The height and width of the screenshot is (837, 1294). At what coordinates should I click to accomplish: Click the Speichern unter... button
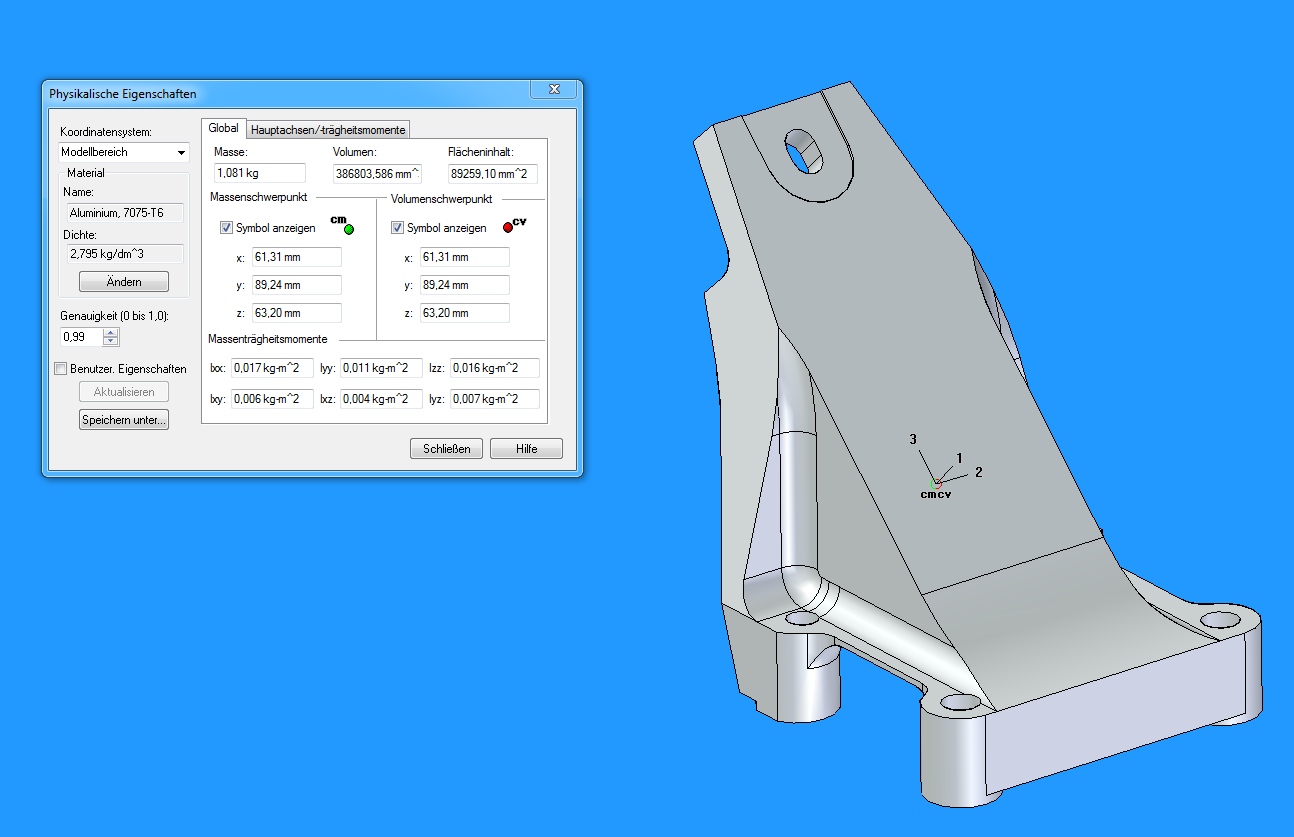(124, 420)
